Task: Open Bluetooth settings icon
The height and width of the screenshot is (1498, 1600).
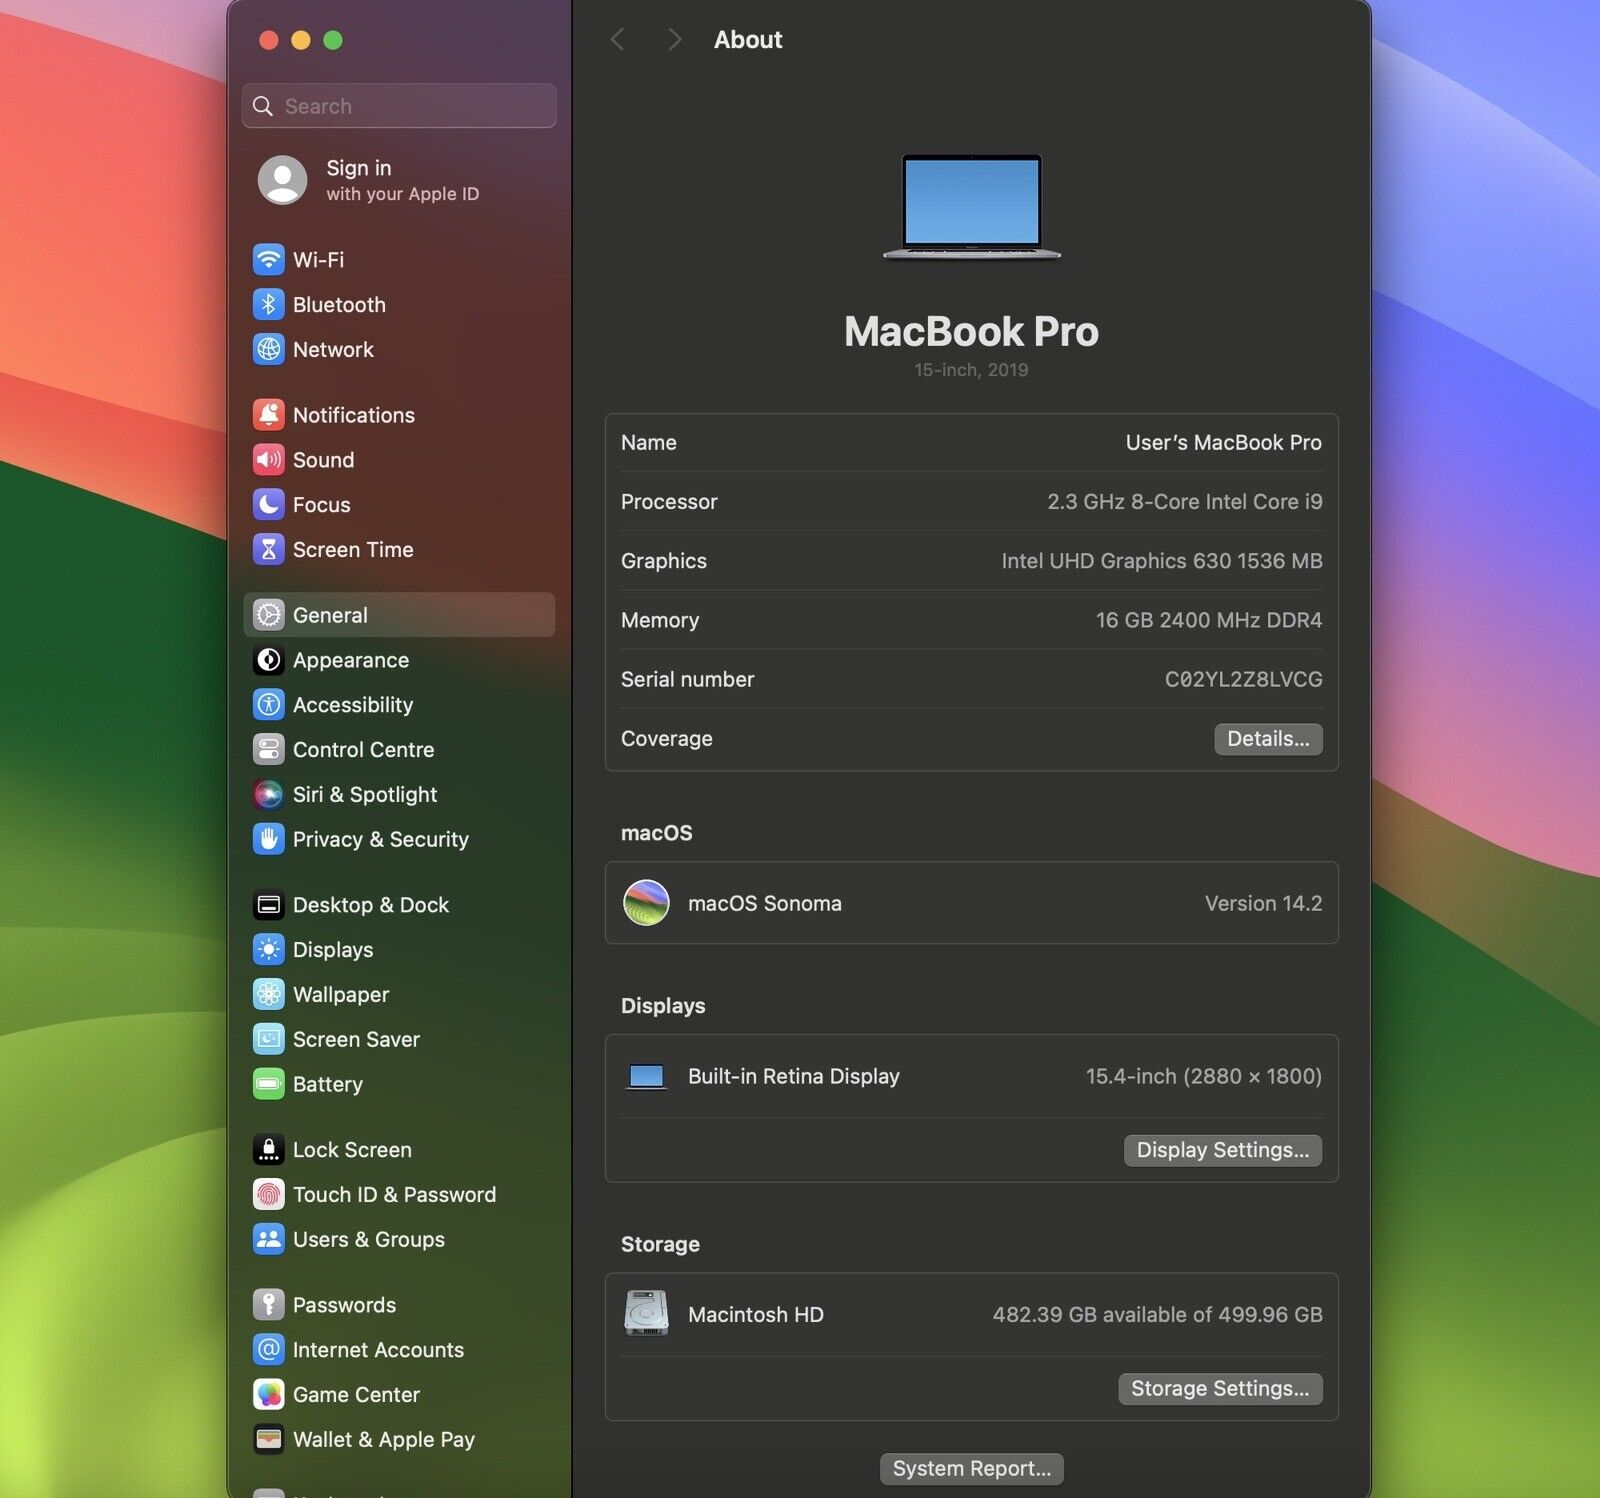Action: pyautogui.click(x=268, y=305)
